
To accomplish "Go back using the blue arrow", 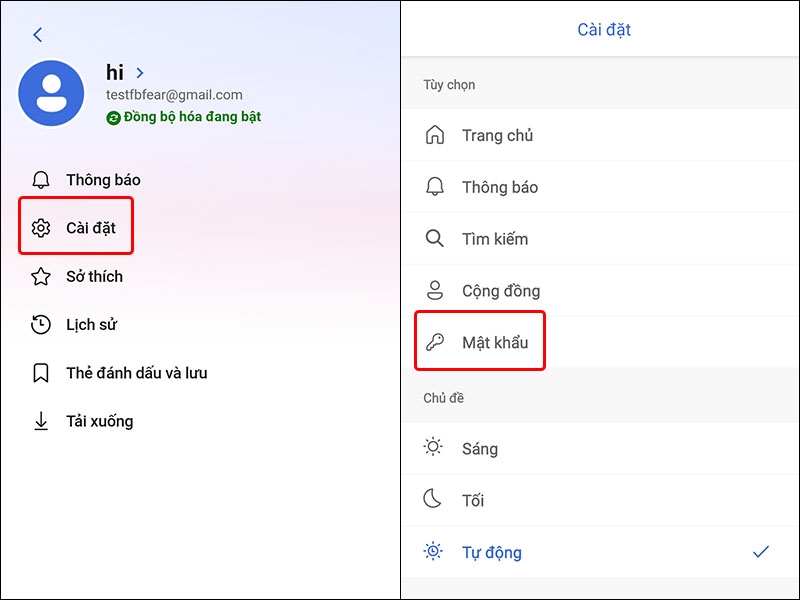I will coord(37,35).
